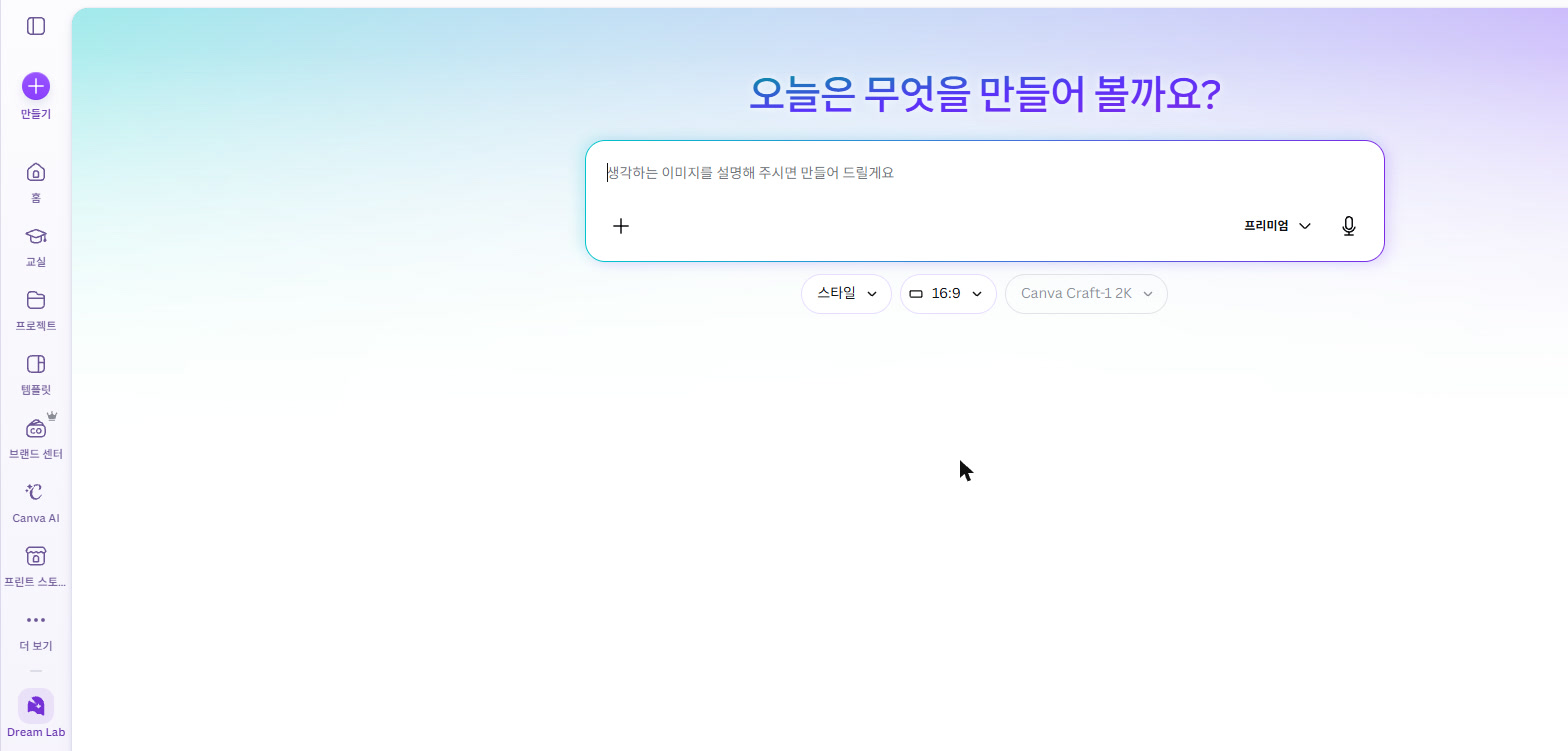The height and width of the screenshot is (751, 1568).
Task: Open 프로젝트 folder section
Action: [x=36, y=310]
